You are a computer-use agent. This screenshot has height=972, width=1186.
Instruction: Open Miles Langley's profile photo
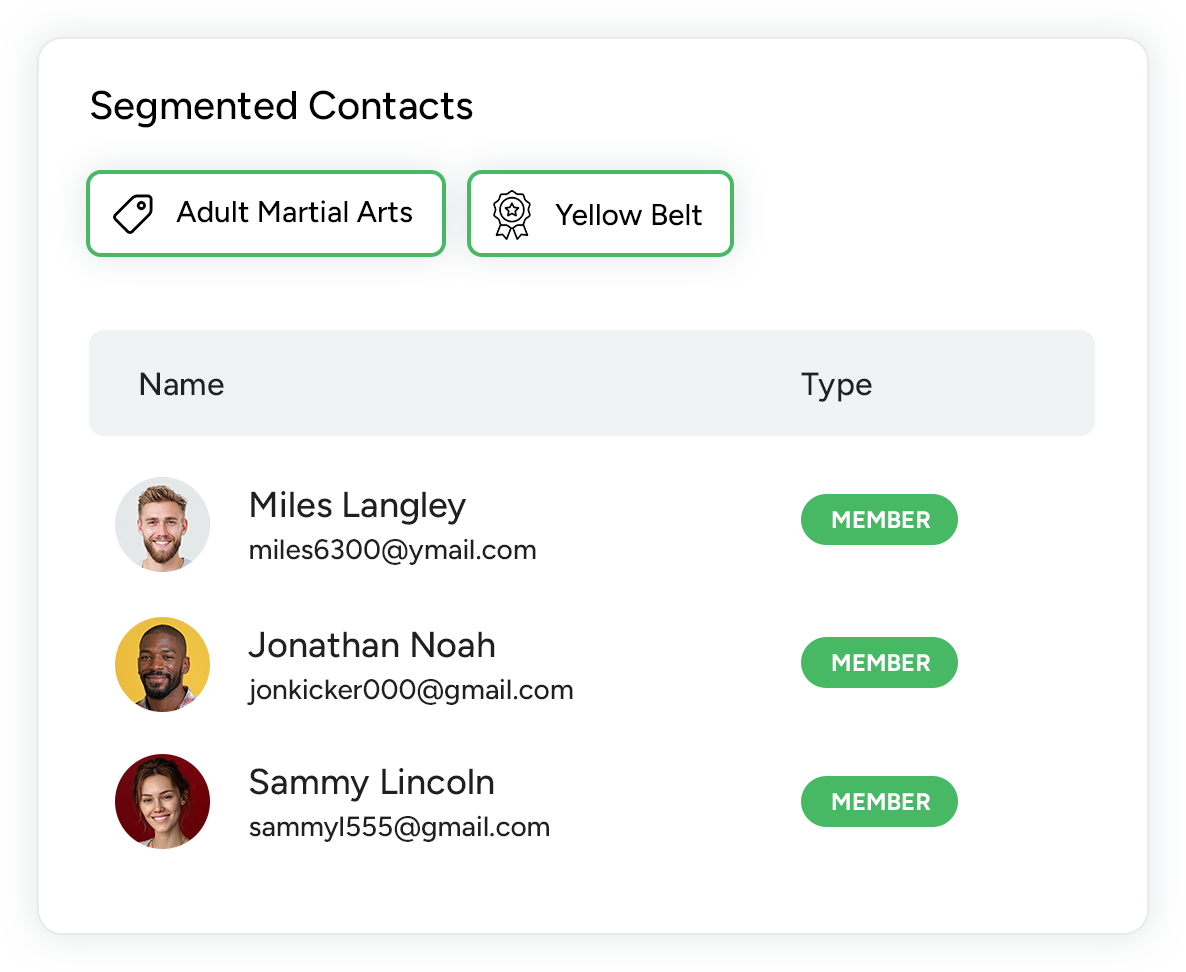[162, 524]
